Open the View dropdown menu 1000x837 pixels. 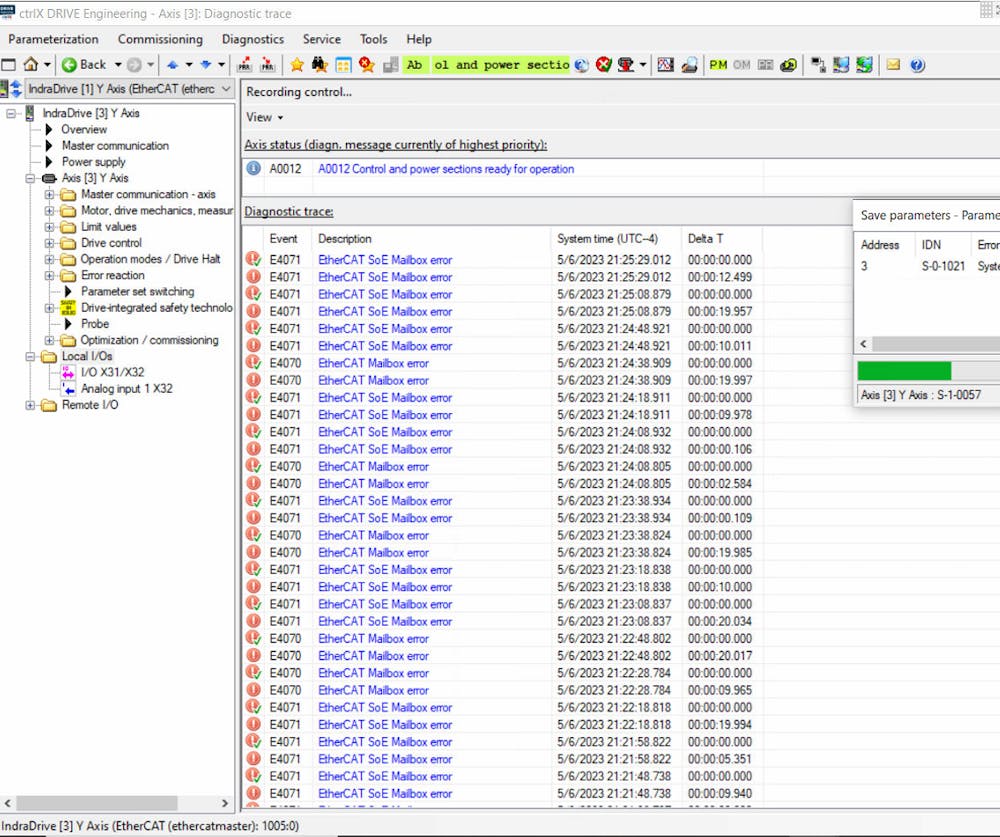(x=264, y=117)
